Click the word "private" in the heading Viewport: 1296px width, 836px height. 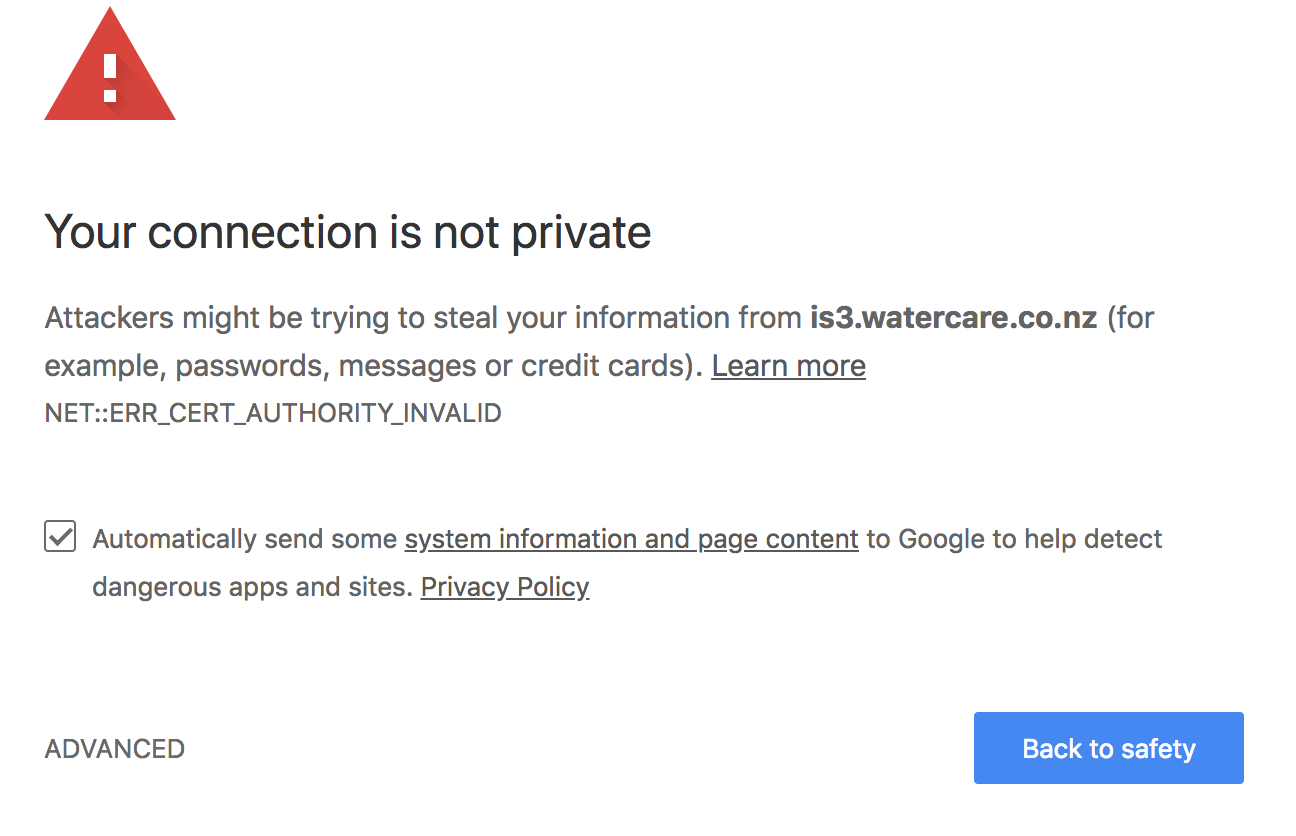pos(581,232)
